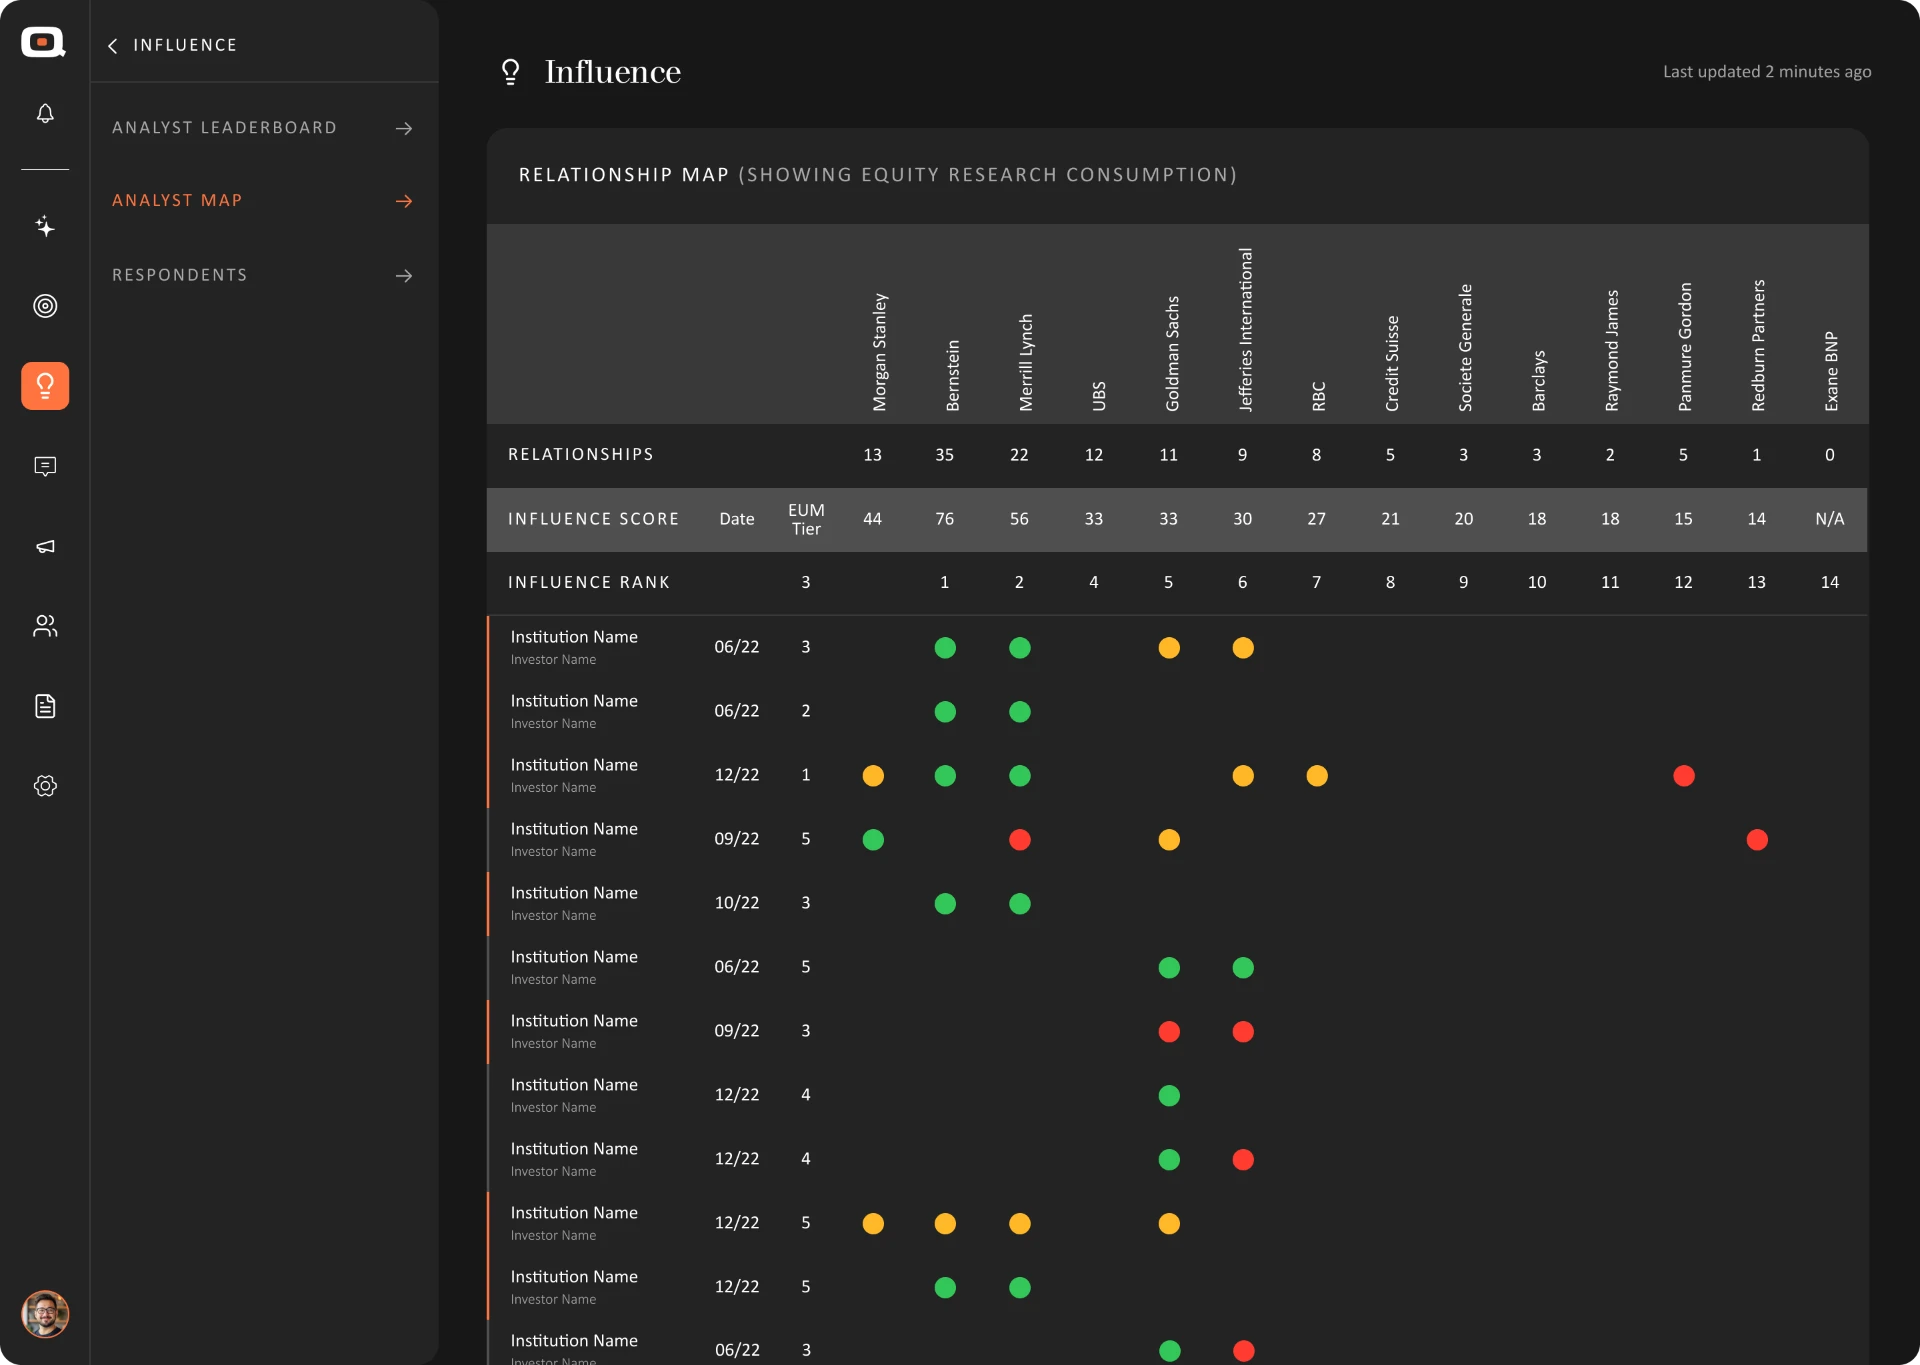Click the yellow RBC dot
Viewport: 1920px width, 1365px height.
coord(1317,776)
